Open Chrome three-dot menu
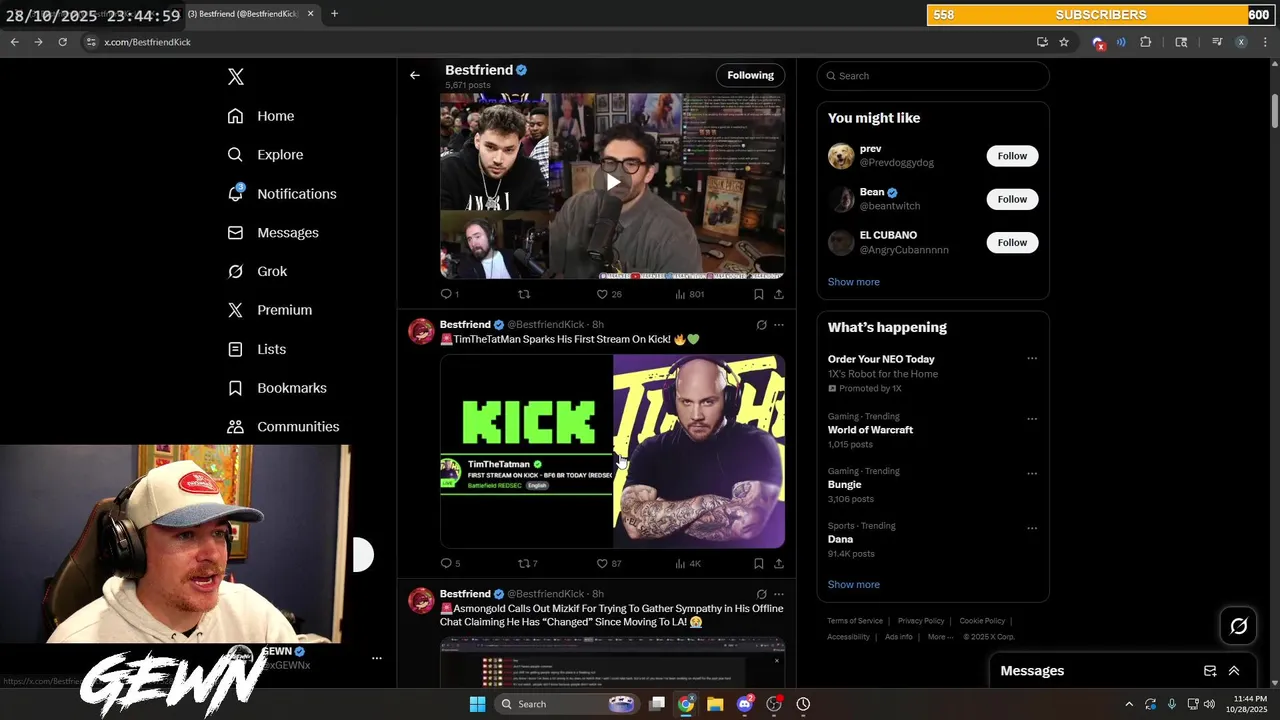Image resolution: width=1280 pixels, height=720 pixels. click(x=1266, y=42)
